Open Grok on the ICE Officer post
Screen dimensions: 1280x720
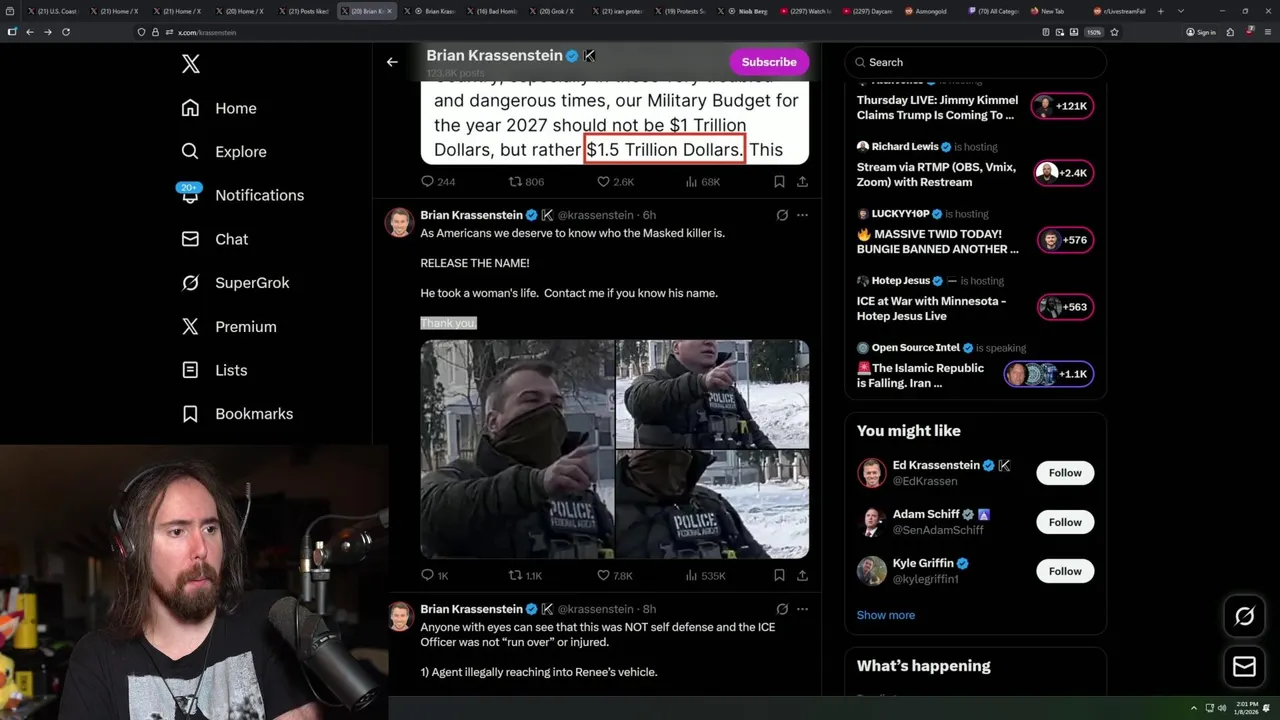click(x=782, y=609)
